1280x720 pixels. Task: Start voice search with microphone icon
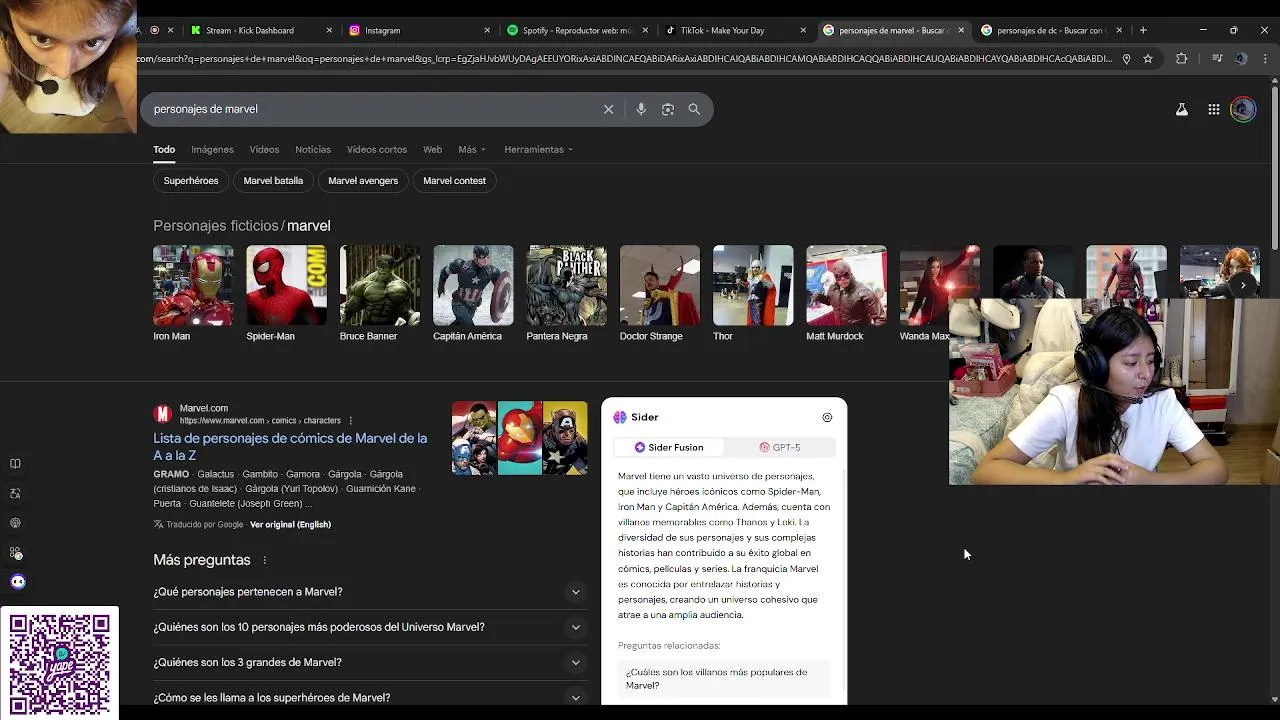coord(641,109)
